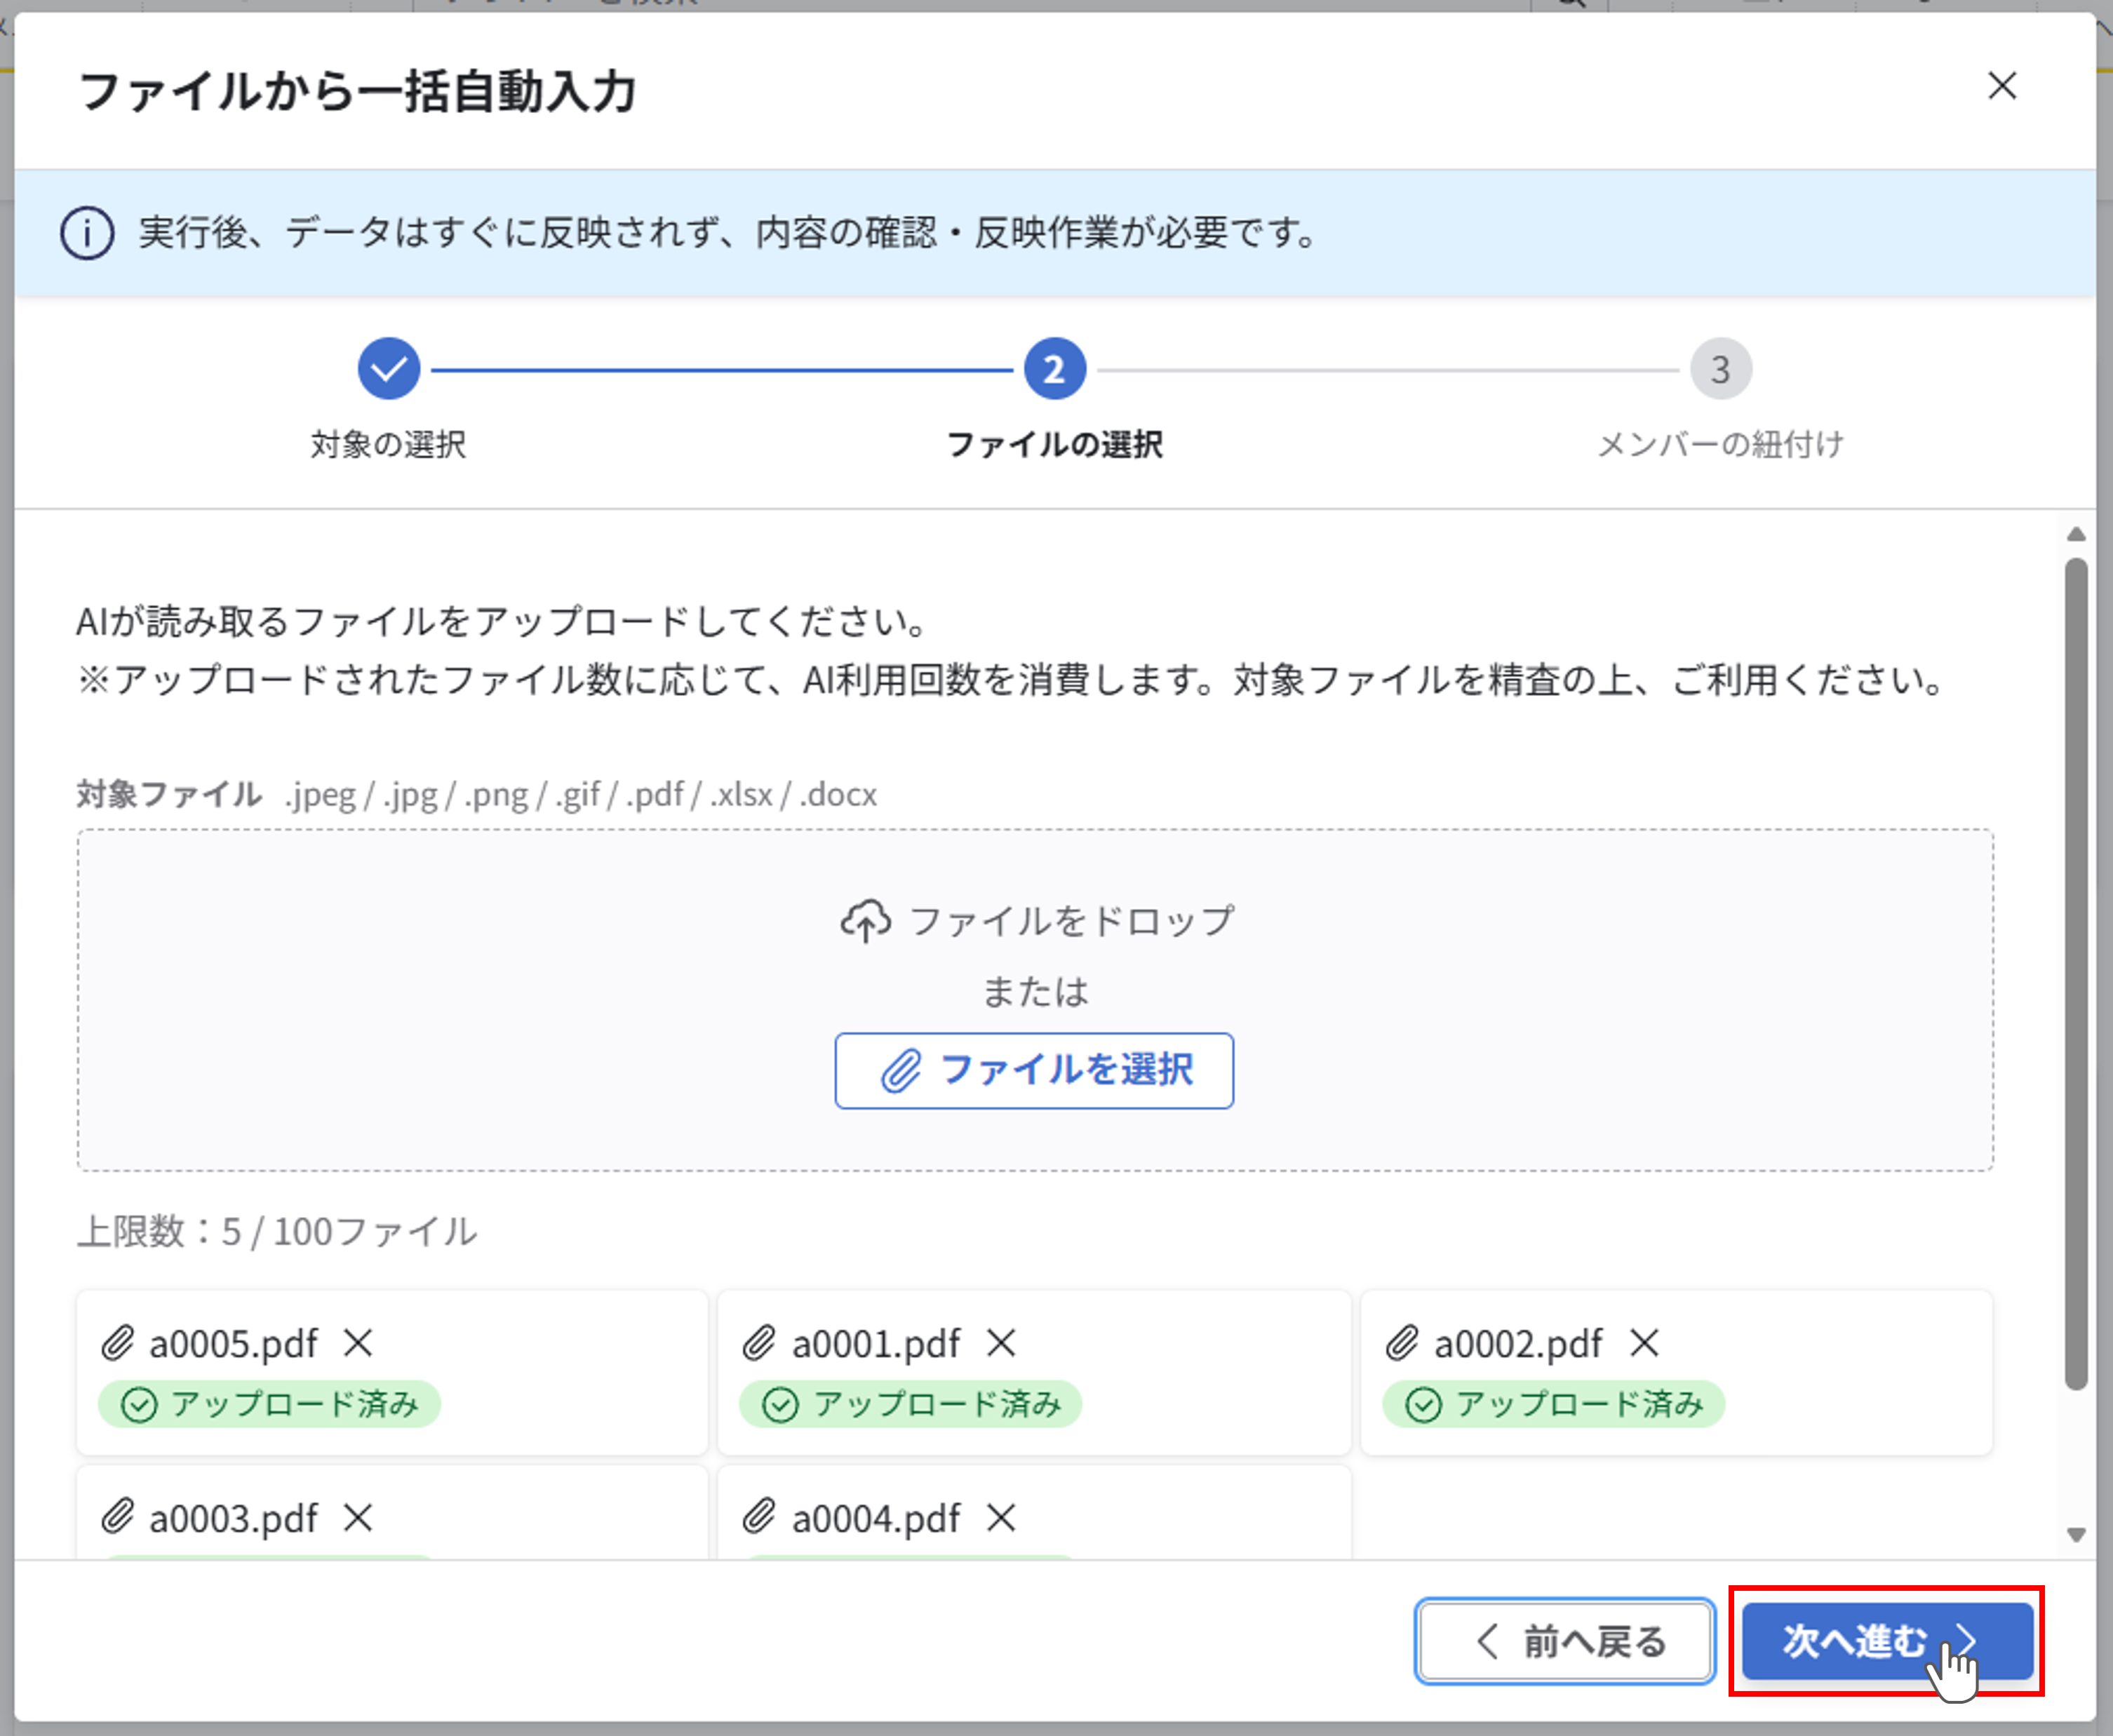Viewport: 2113px width, 1736px height.
Task: Click the scrollbar up arrow
Action: point(2076,534)
